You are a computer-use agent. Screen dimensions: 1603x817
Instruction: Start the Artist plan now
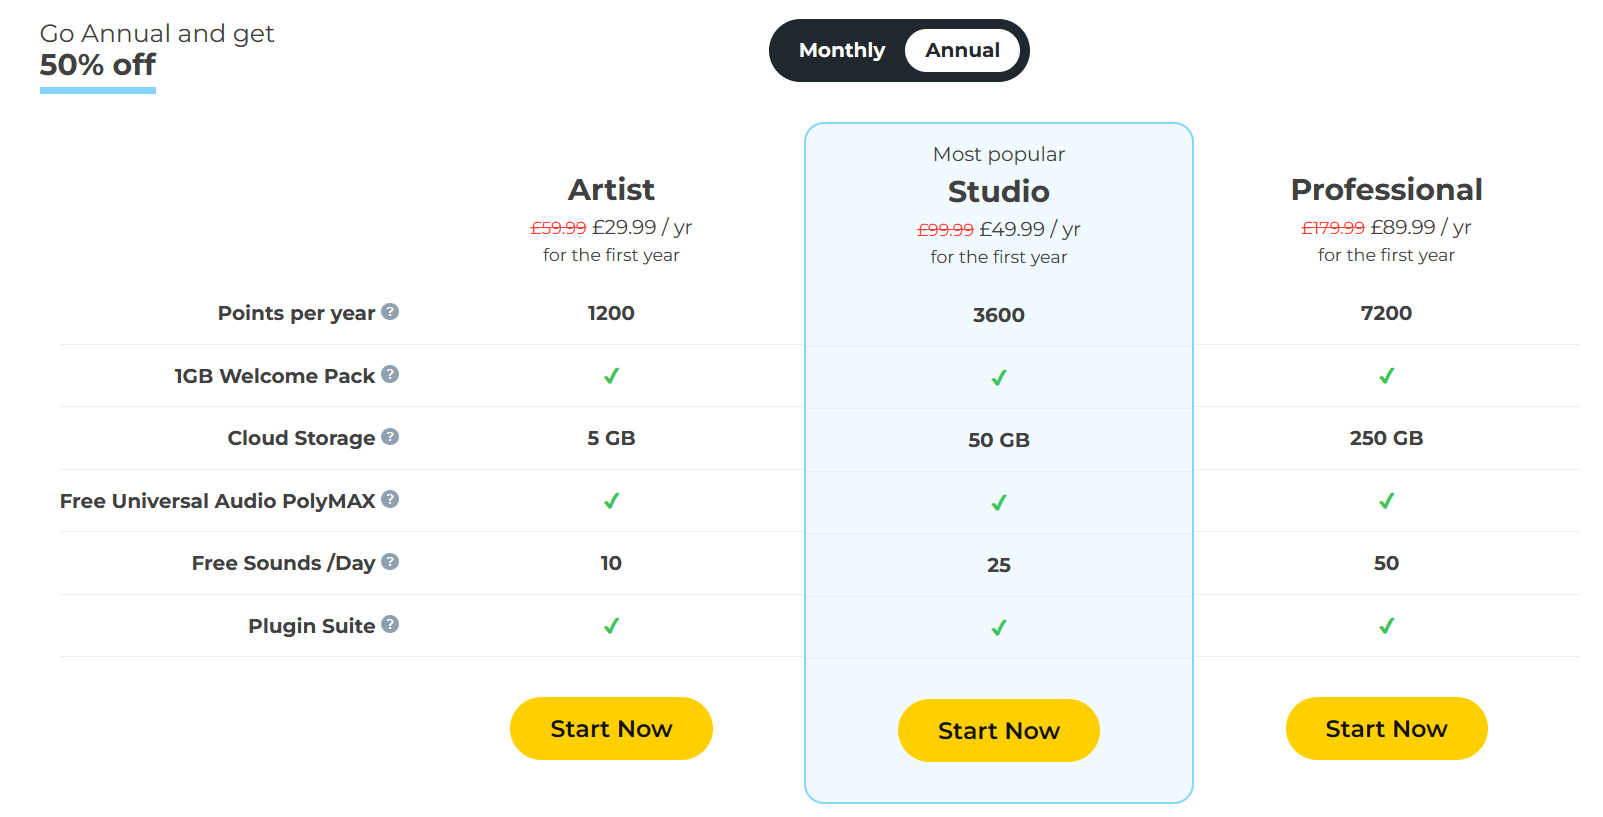point(611,729)
